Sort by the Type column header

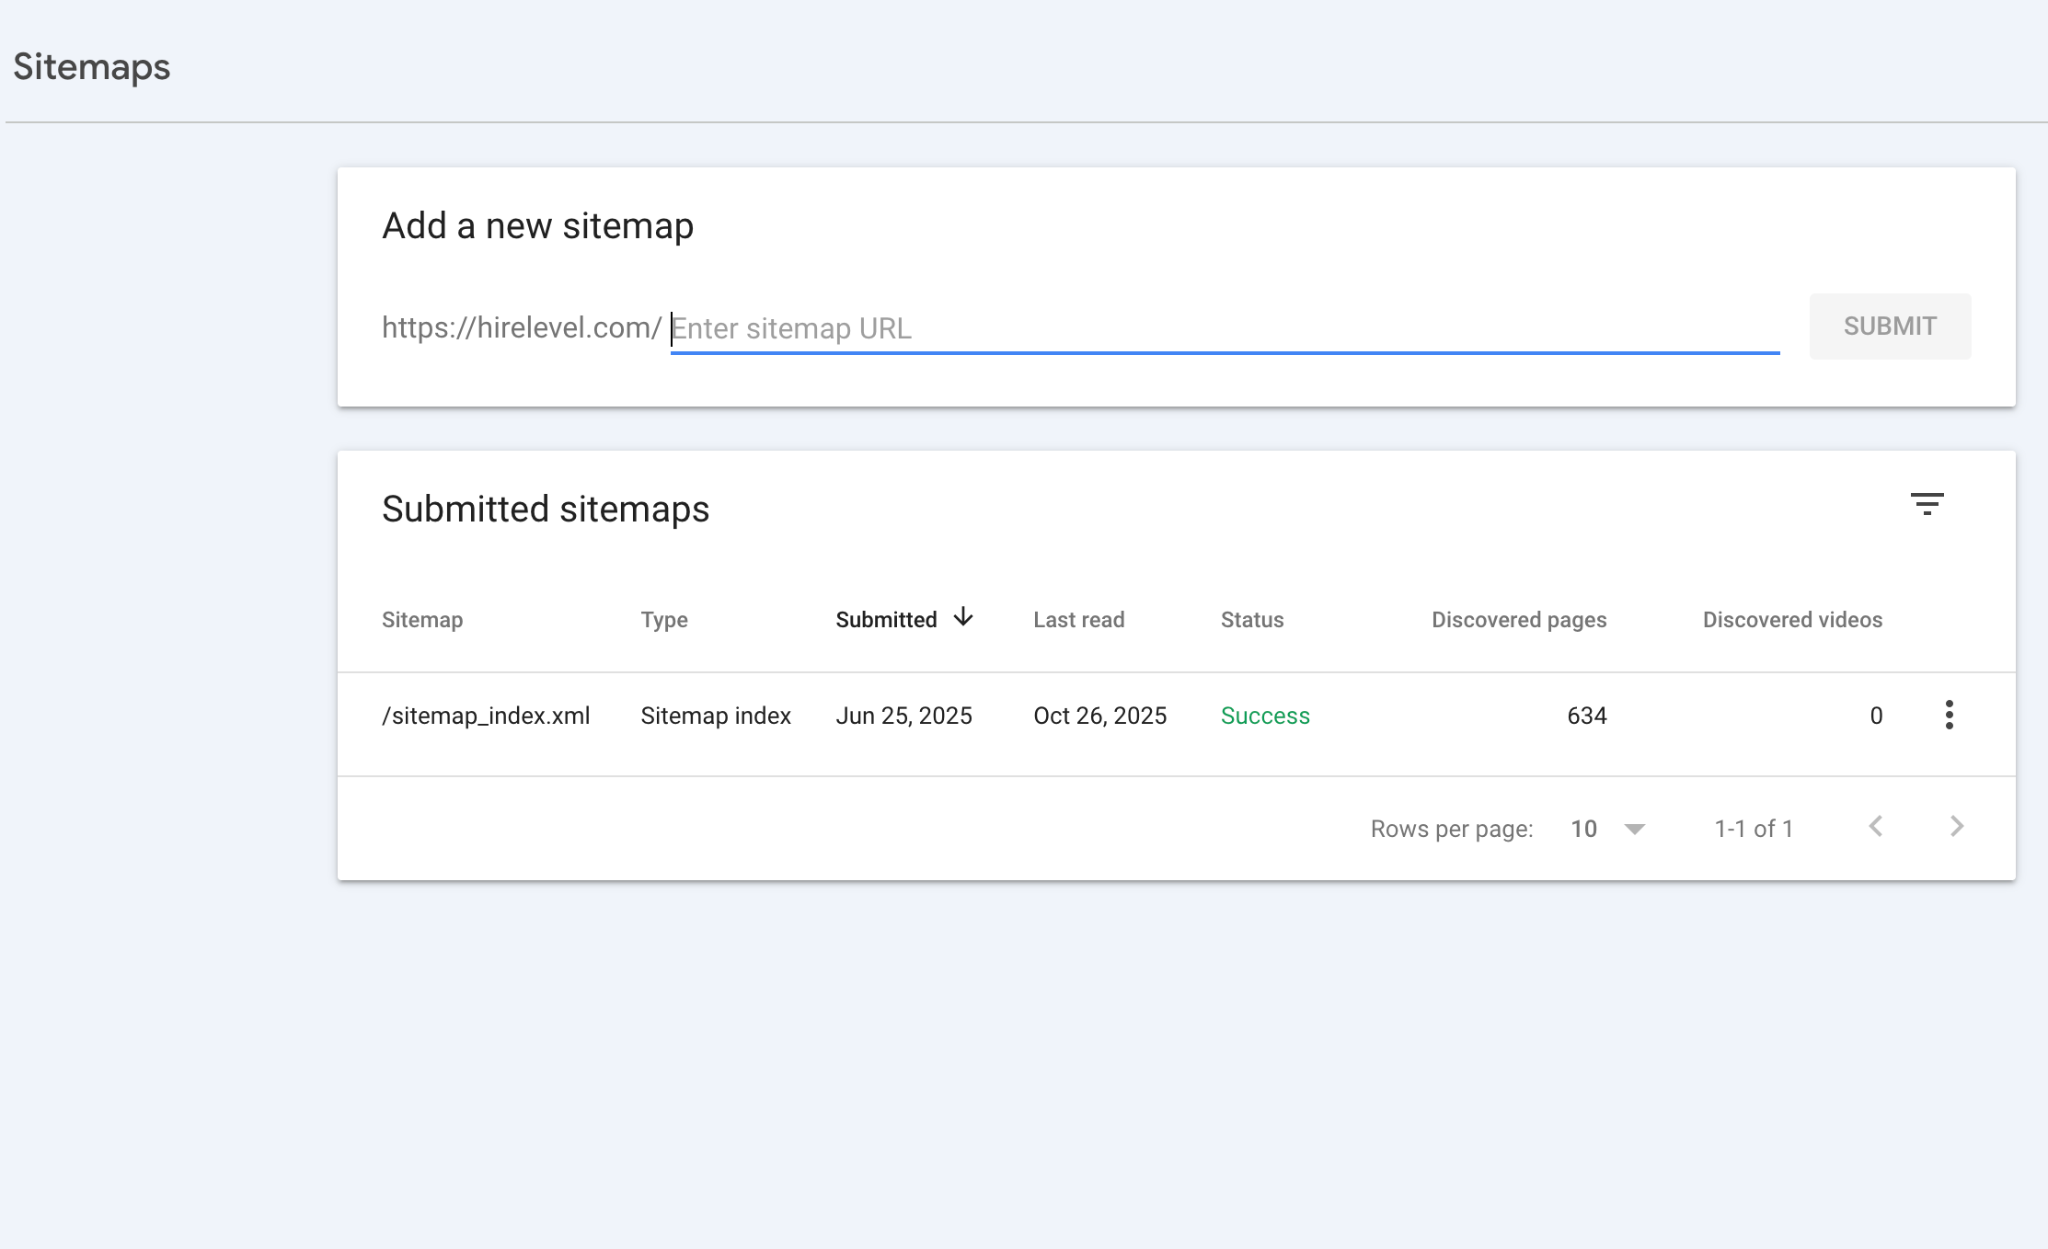point(664,620)
